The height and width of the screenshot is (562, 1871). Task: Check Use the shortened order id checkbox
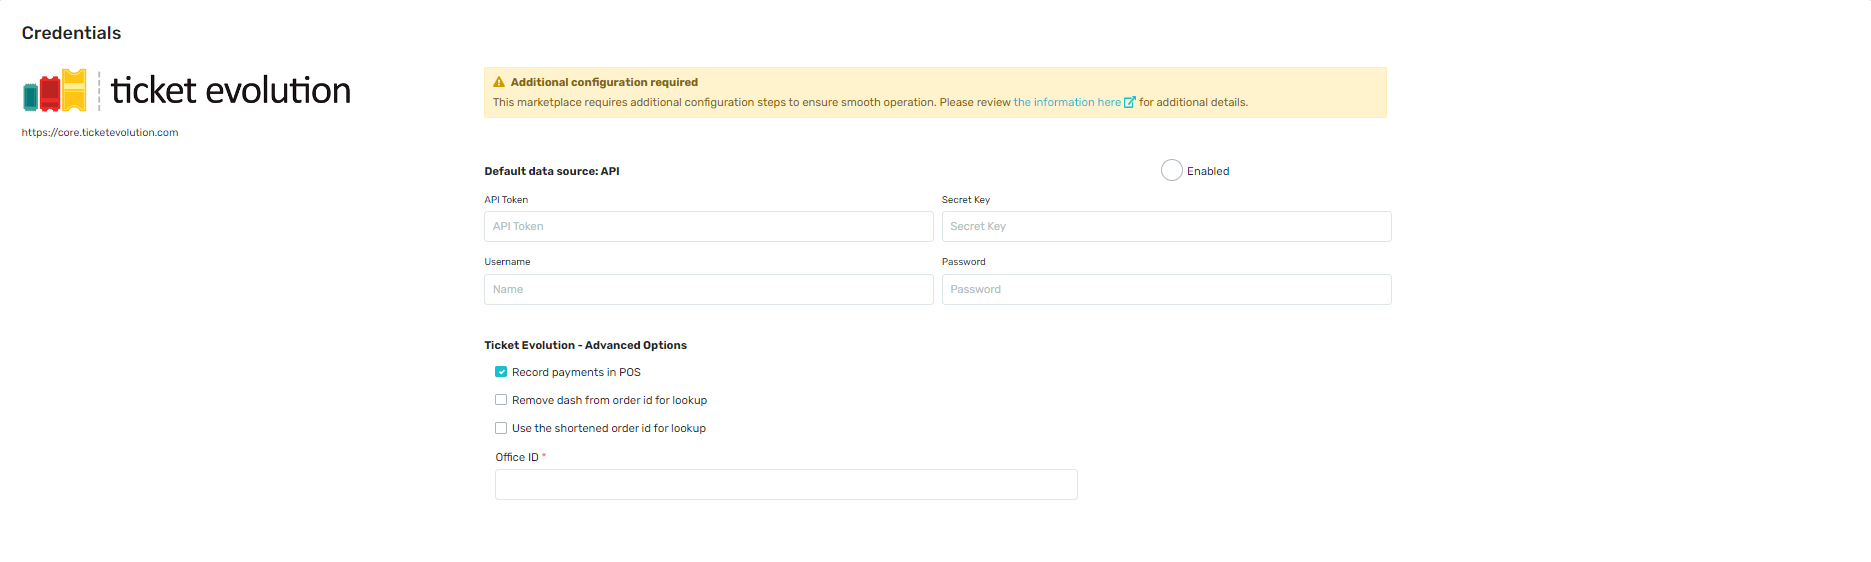501,428
